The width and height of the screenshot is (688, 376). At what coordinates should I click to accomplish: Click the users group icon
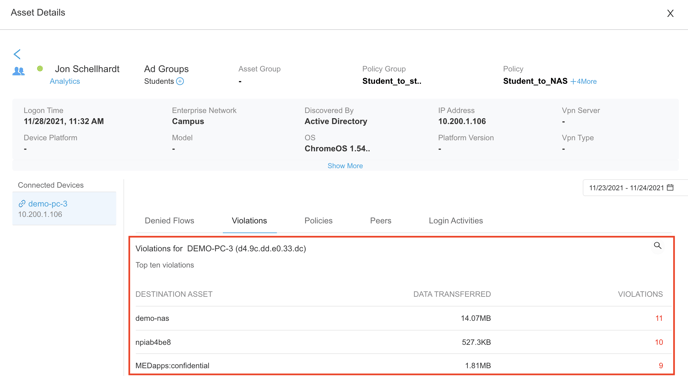18,71
